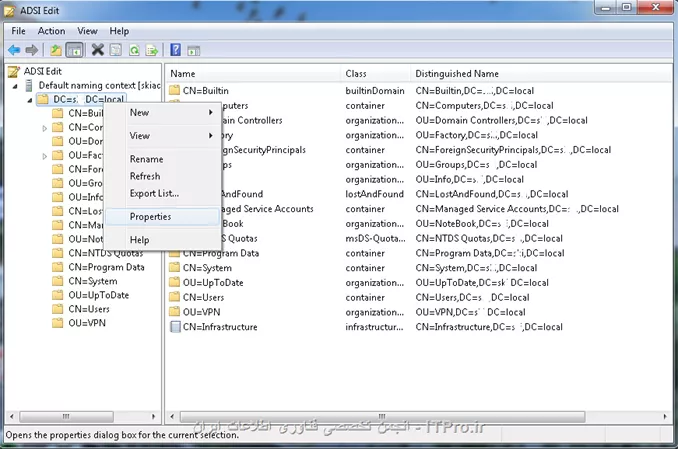Open Properties via the toolbar sheet icon
The image size is (678, 449).
[x=116, y=50]
